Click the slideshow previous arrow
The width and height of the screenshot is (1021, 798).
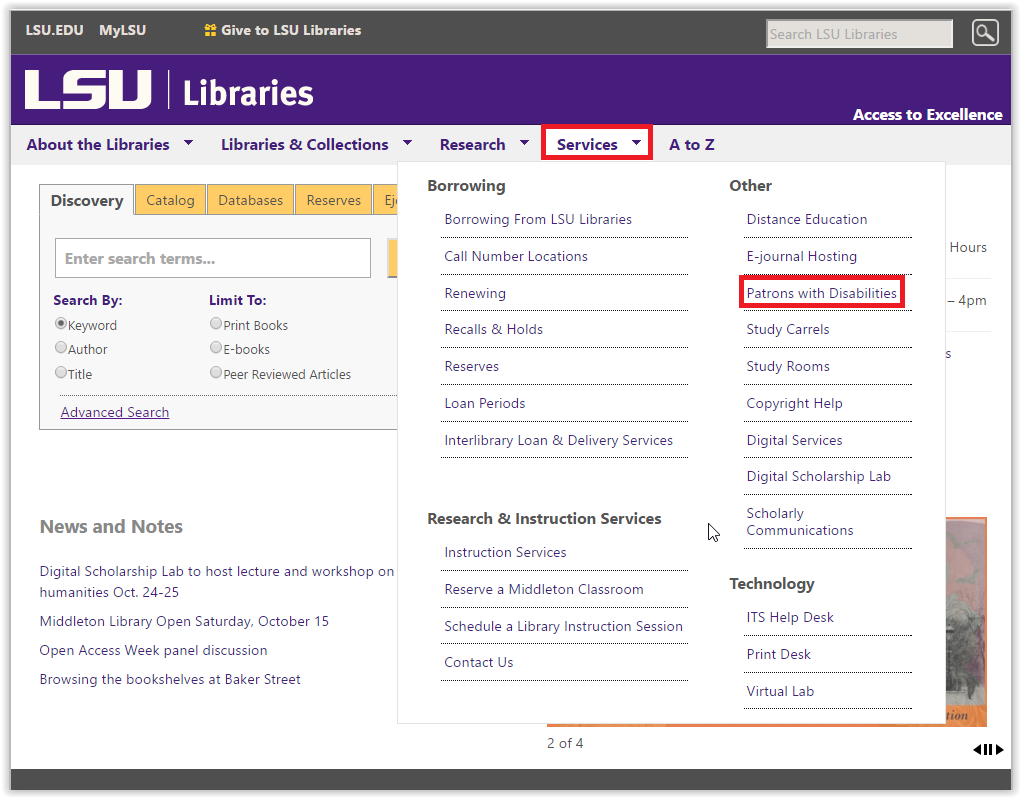click(977, 749)
